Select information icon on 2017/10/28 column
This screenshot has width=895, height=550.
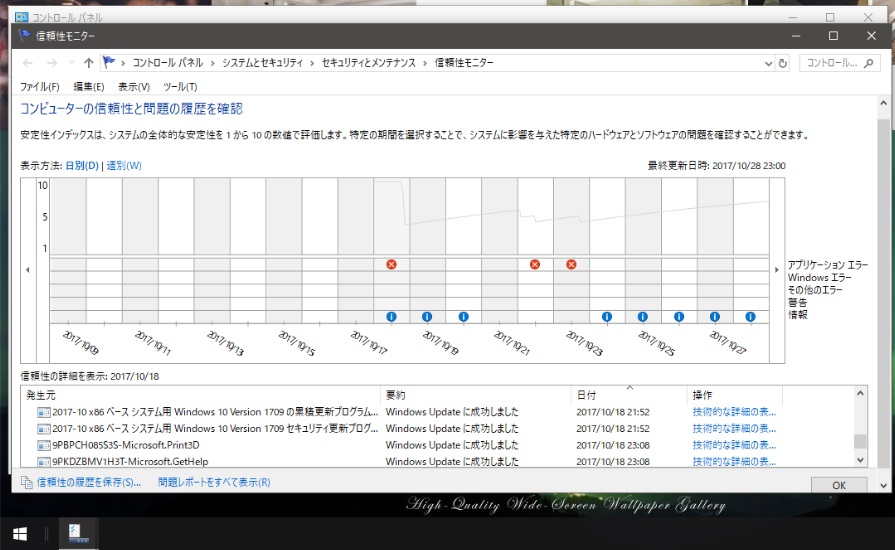click(751, 317)
